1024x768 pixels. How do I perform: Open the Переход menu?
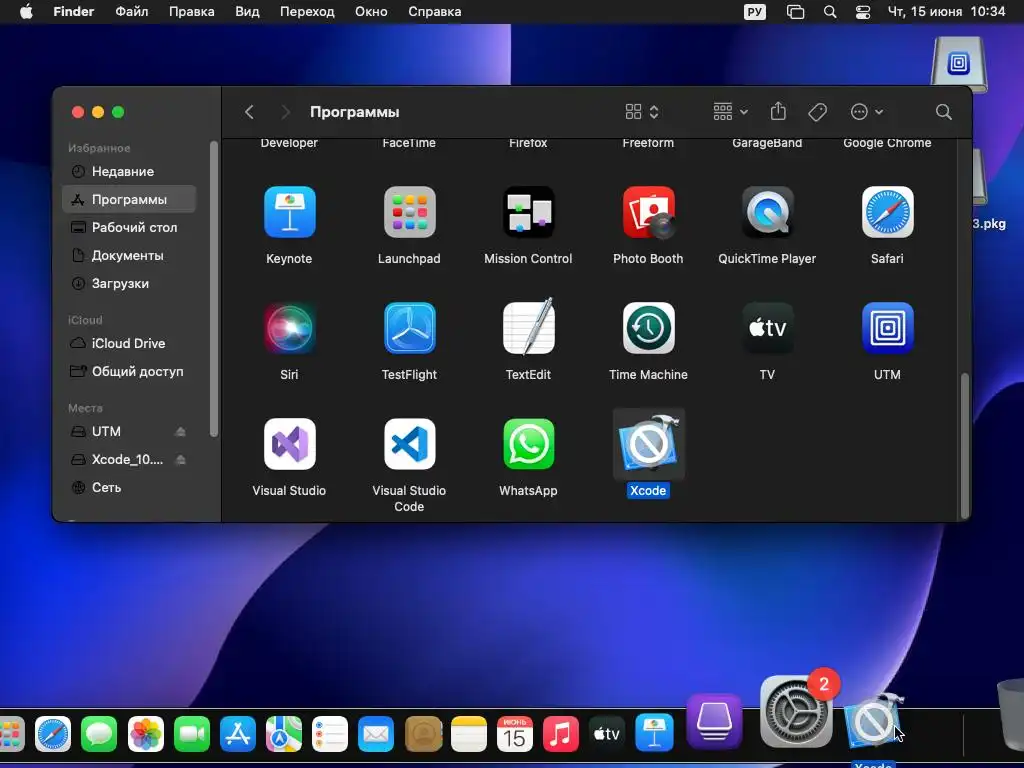tap(307, 12)
